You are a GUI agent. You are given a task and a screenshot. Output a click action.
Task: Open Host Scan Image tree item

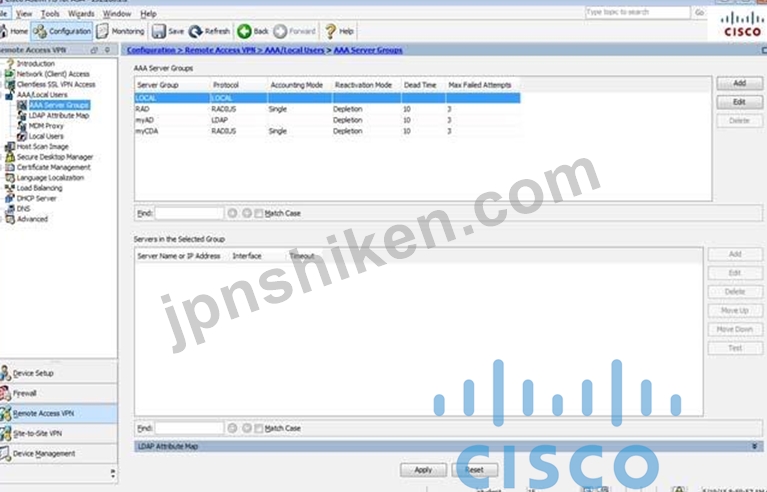[x=43, y=146]
